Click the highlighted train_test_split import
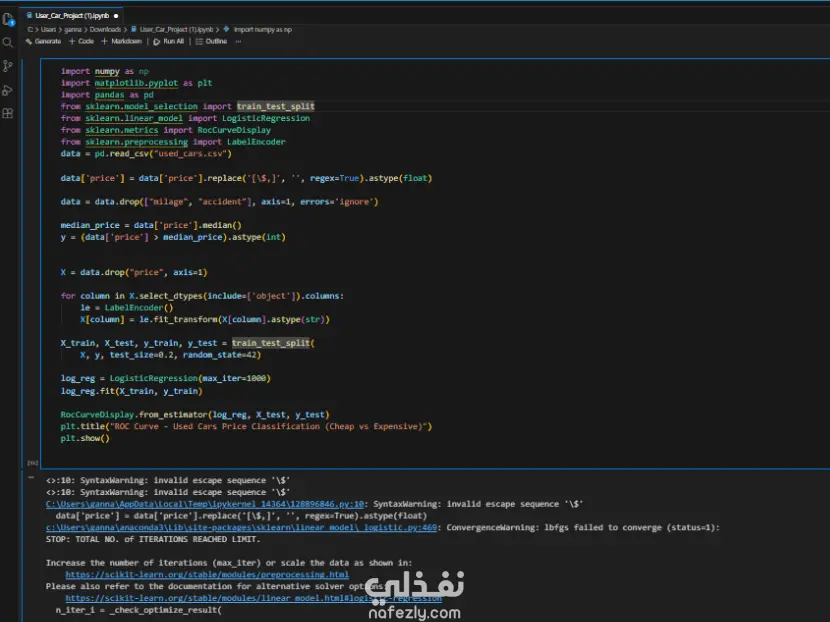Screen dimensions: 830x622 point(275,106)
